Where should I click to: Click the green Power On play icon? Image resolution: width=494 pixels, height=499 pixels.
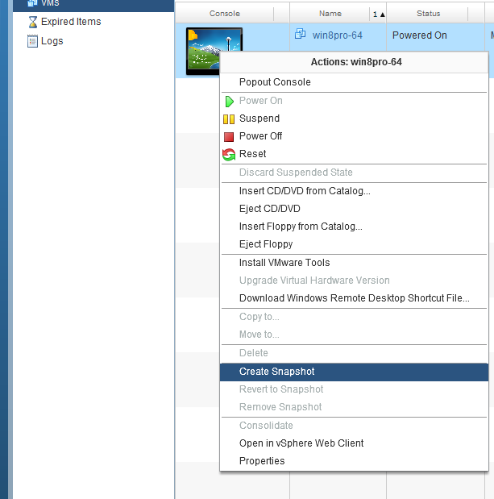229,101
